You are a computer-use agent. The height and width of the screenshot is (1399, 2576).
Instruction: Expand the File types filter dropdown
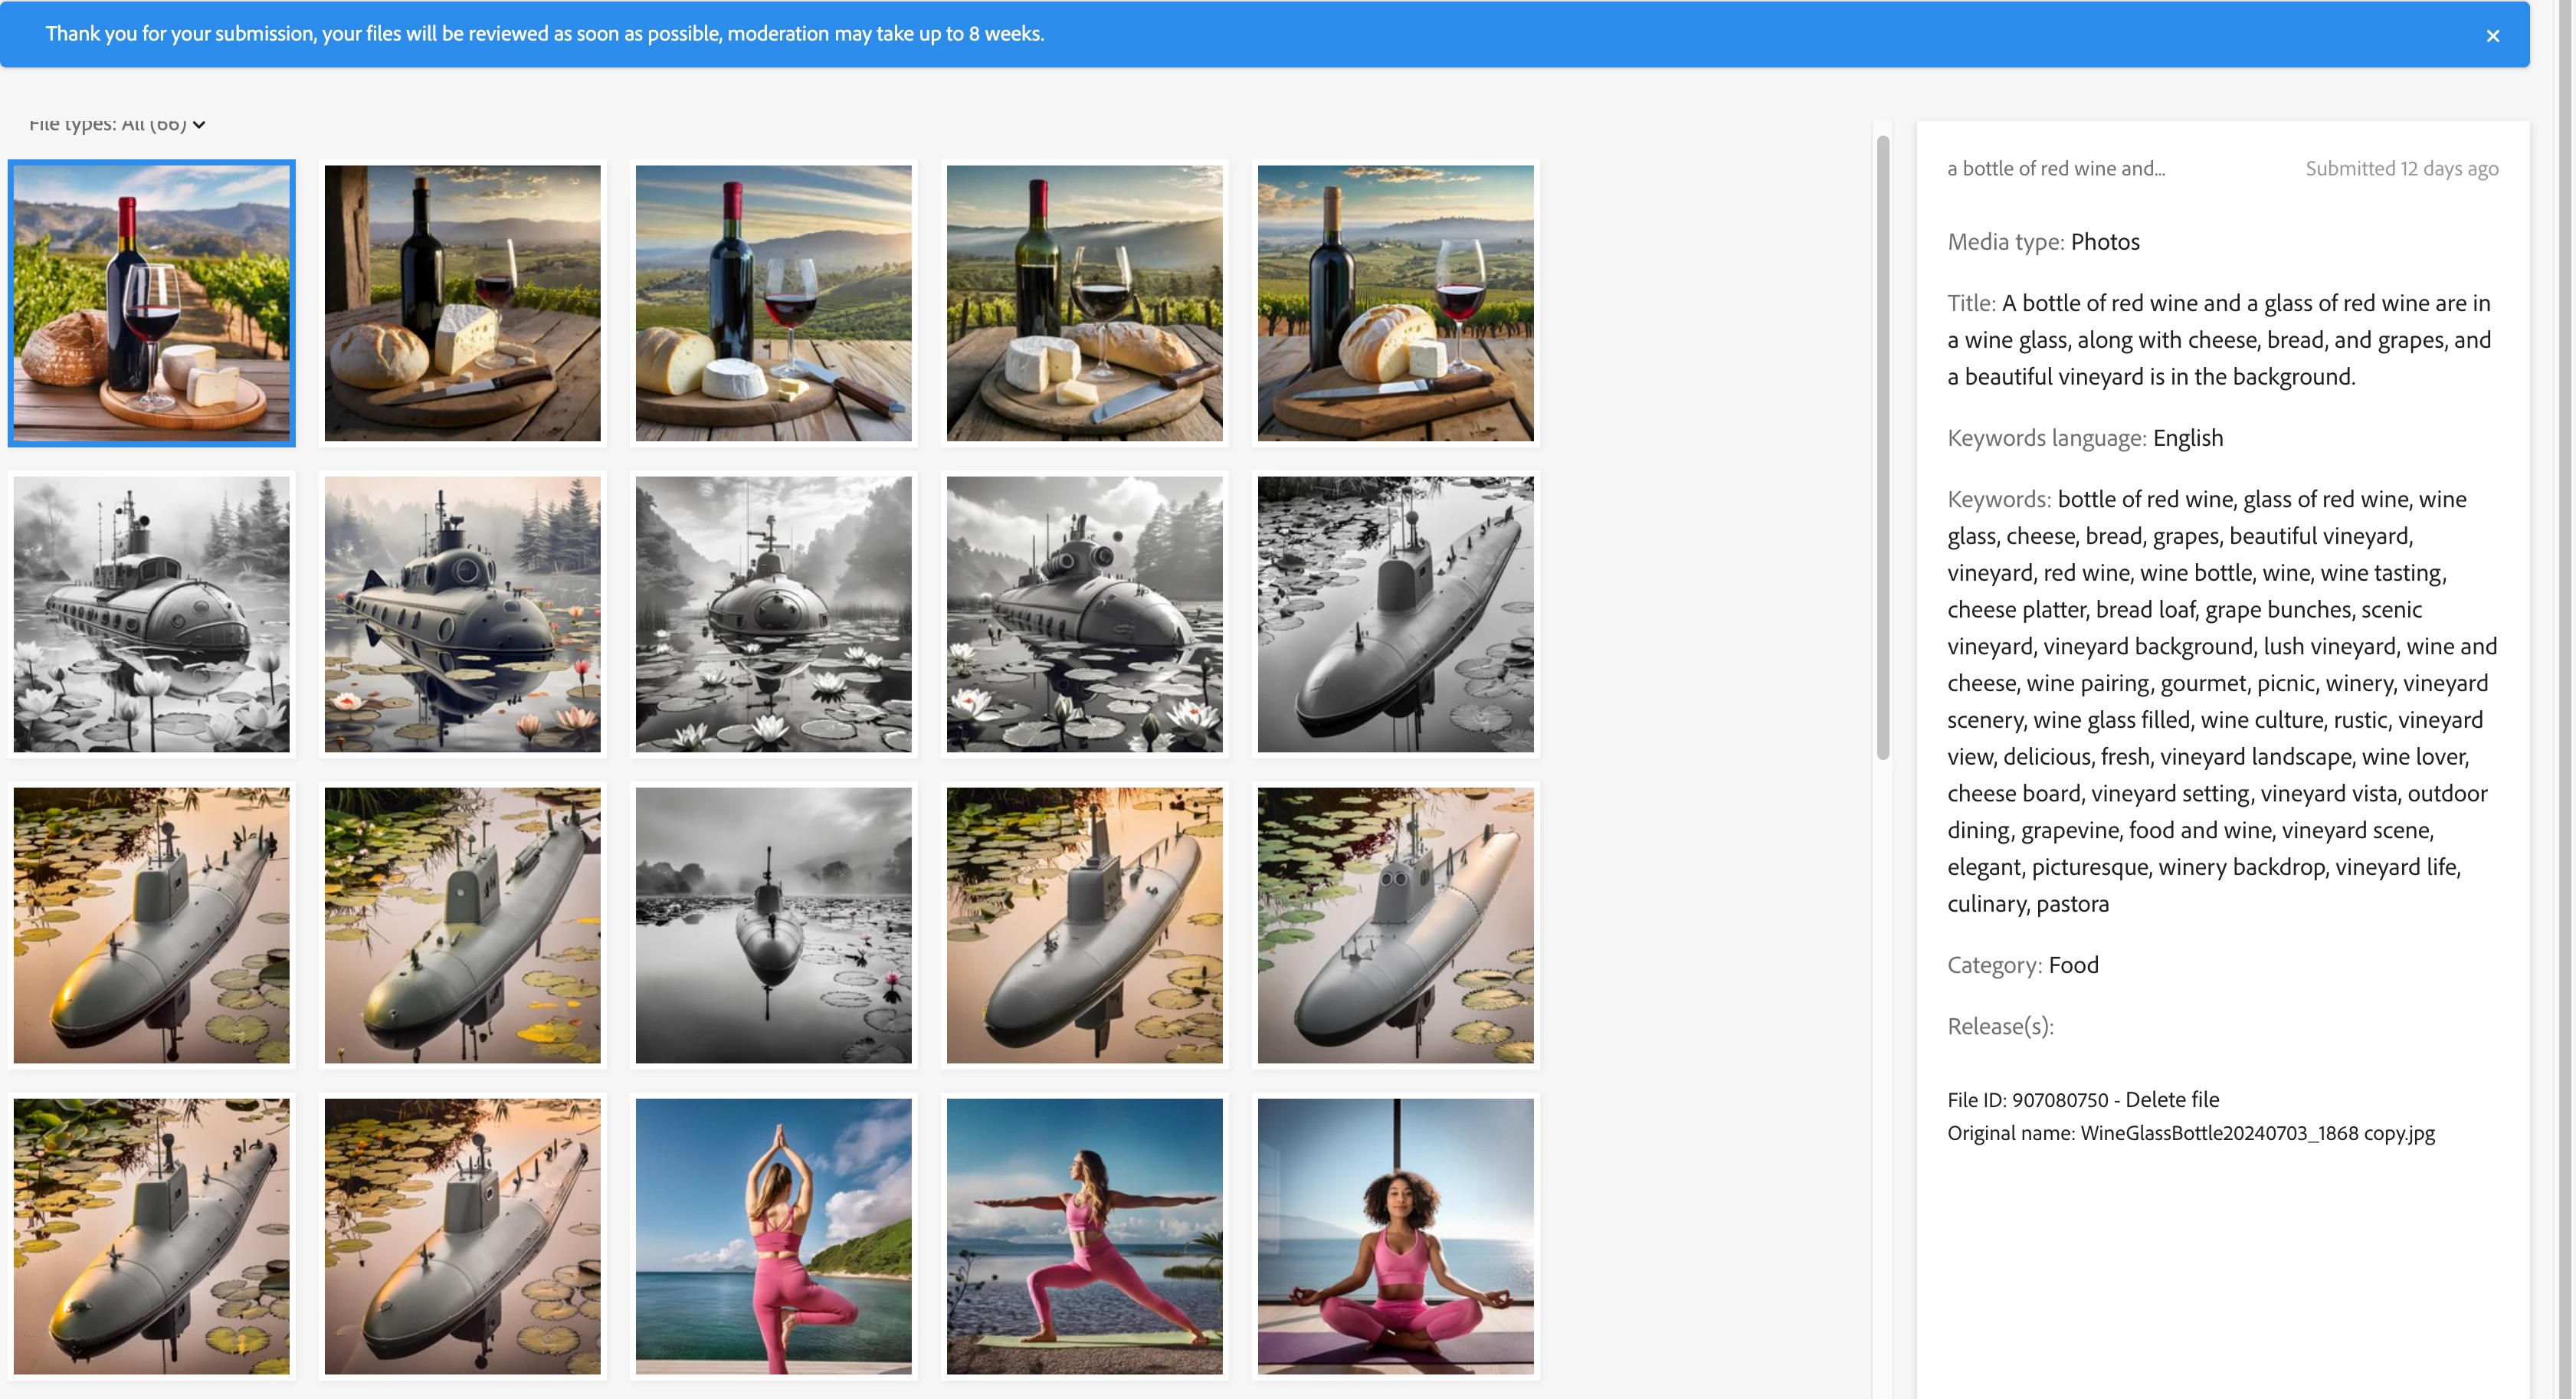pyautogui.click(x=117, y=124)
